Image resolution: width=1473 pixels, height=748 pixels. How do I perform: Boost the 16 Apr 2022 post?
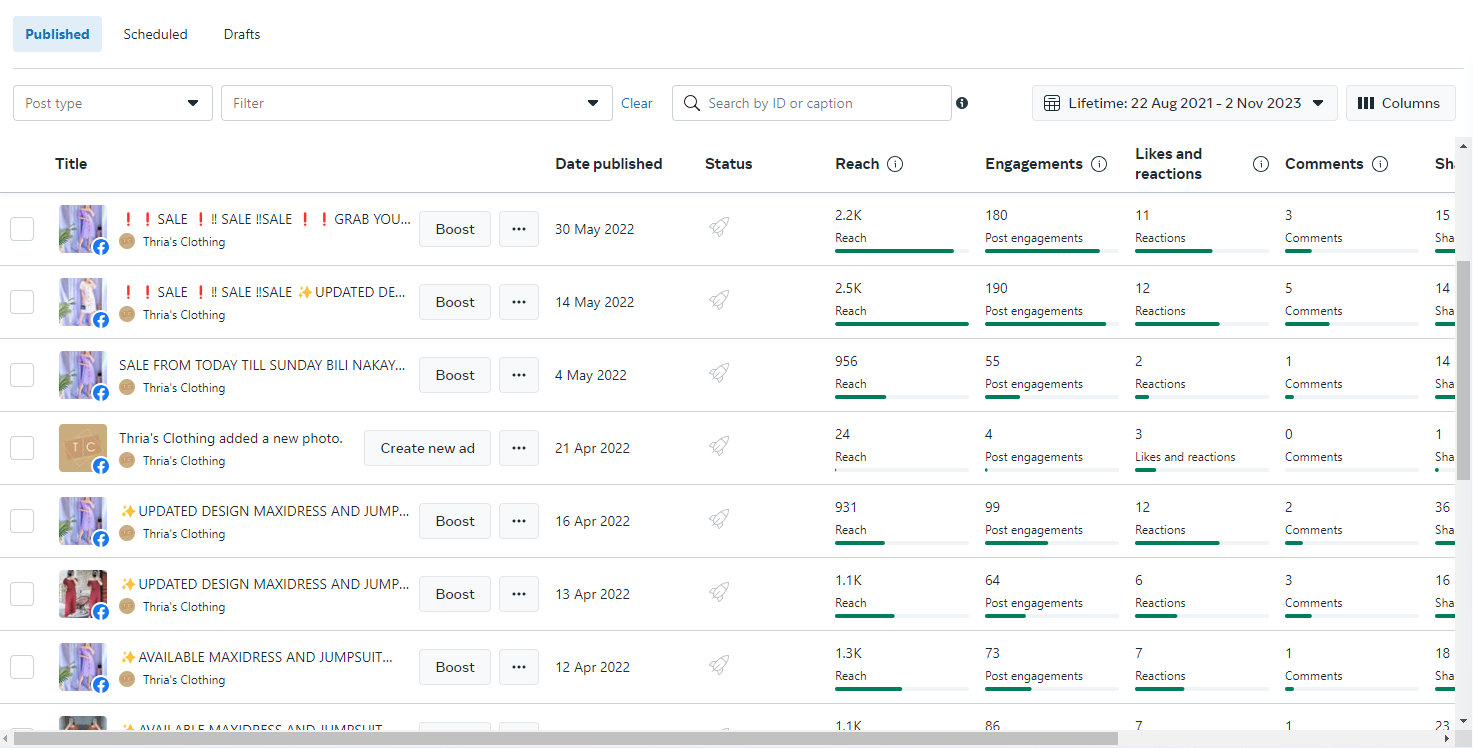(x=455, y=521)
